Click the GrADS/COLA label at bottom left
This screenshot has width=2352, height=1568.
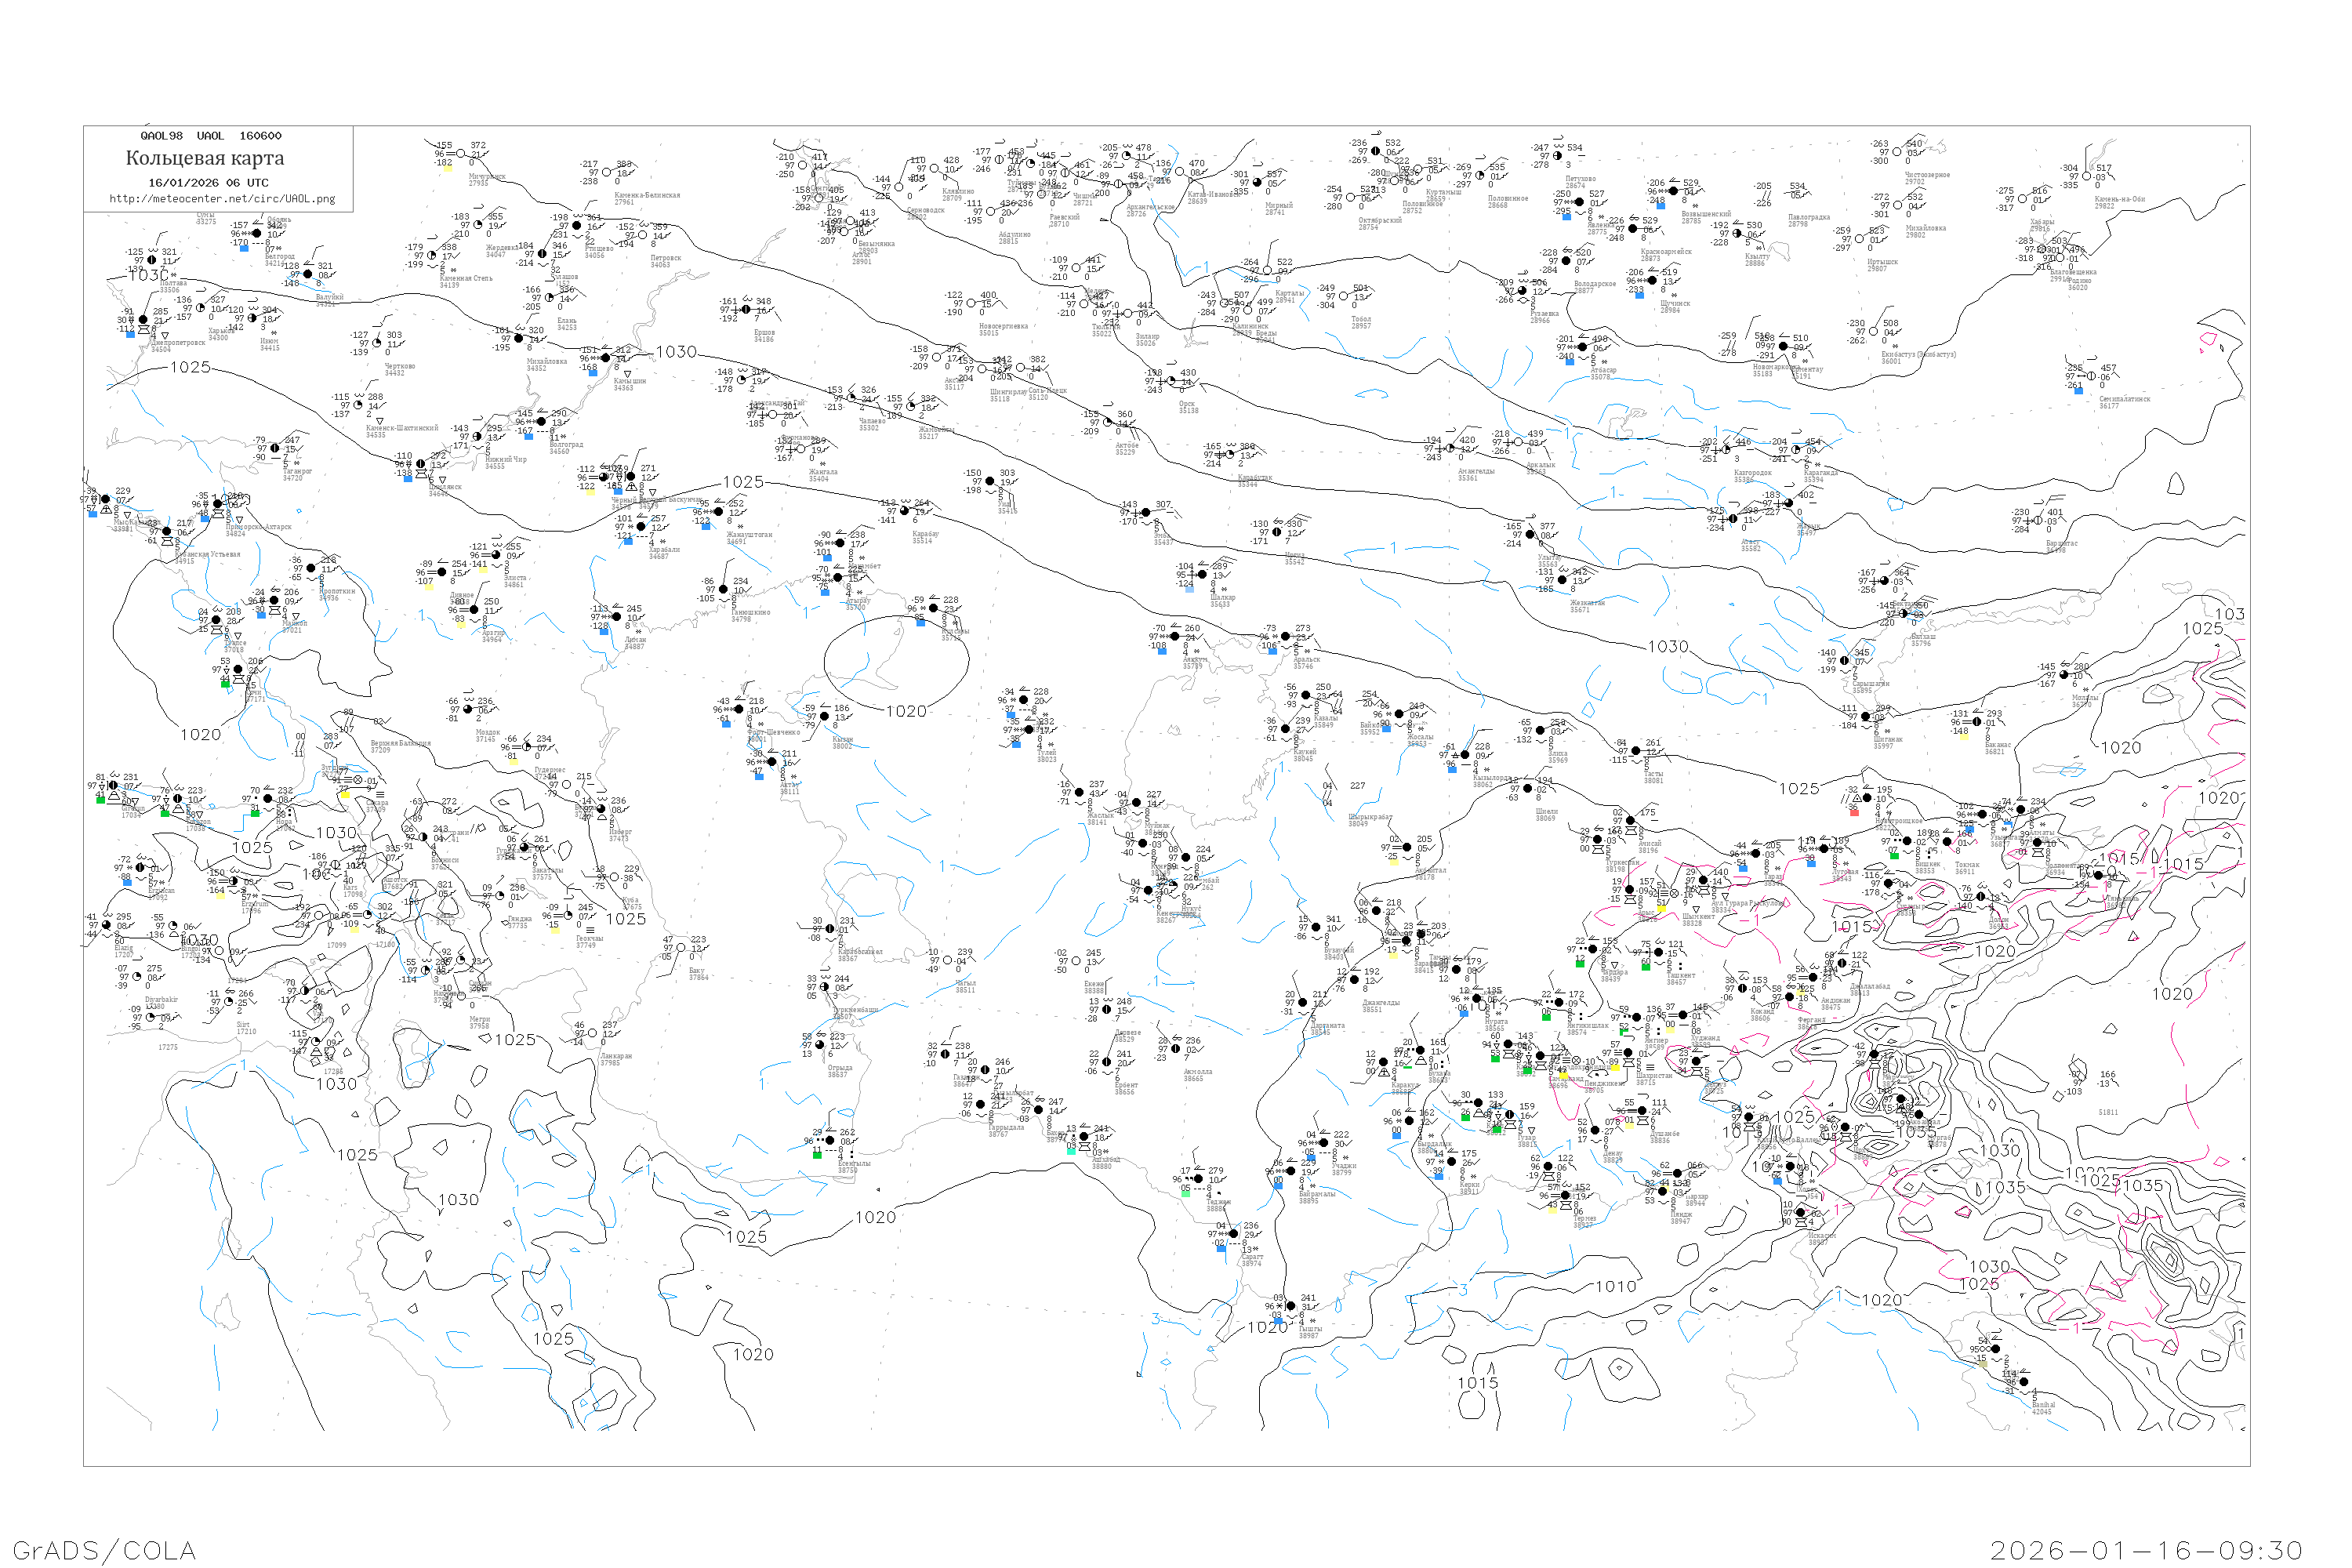[x=104, y=1550]
